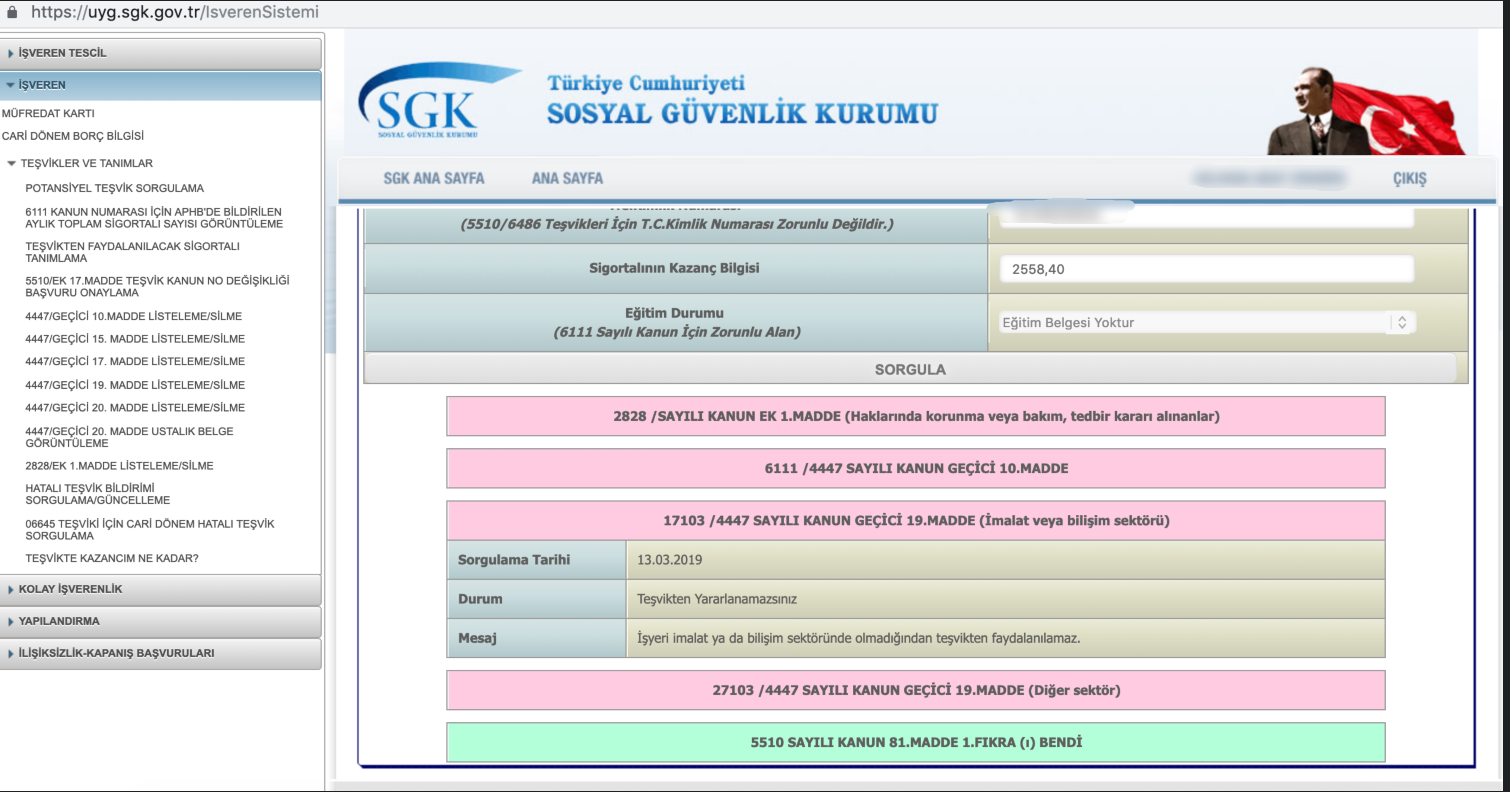Click 'Teşvikten Yararlanamazsınız' status text

coord(717,599)
